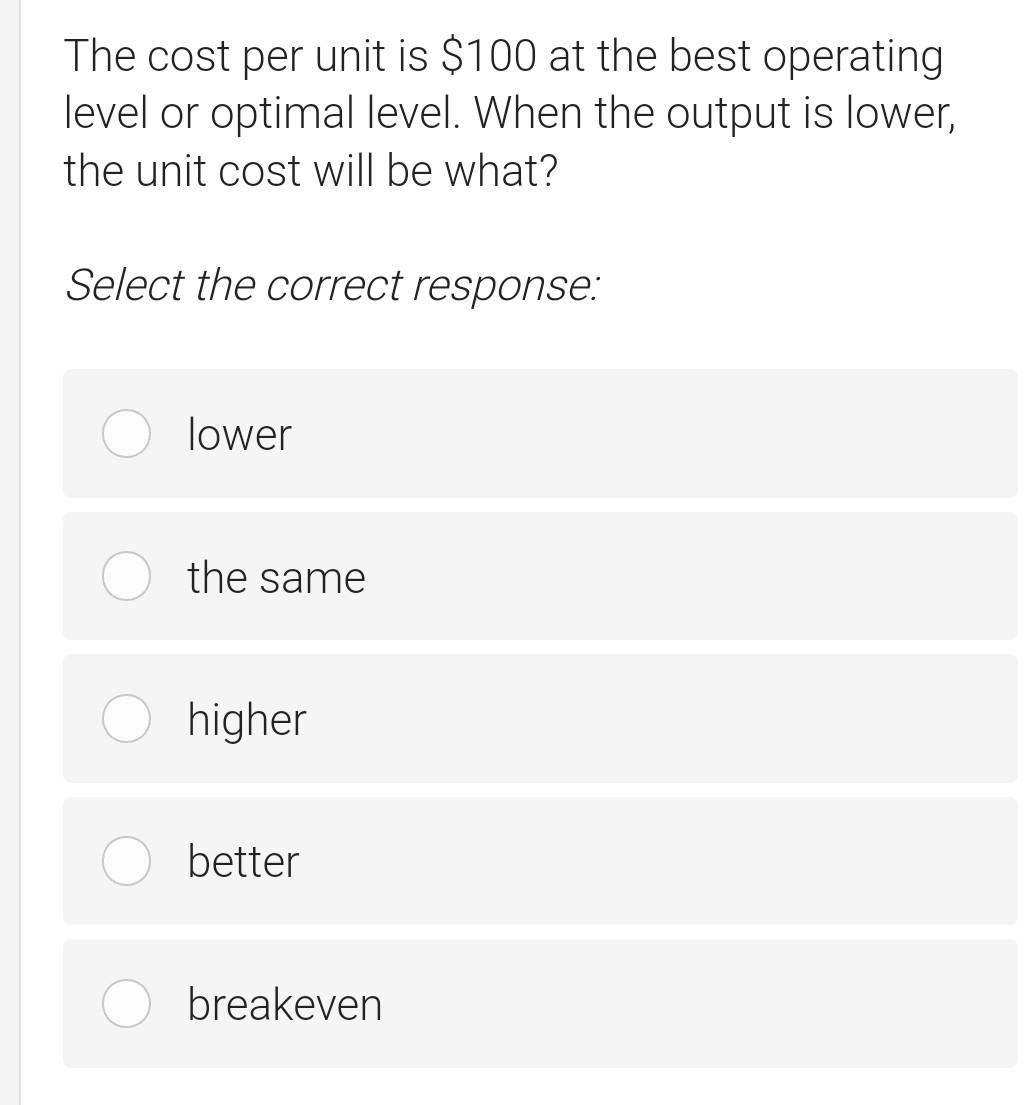Click the "the same" answer row

point(540,576)
